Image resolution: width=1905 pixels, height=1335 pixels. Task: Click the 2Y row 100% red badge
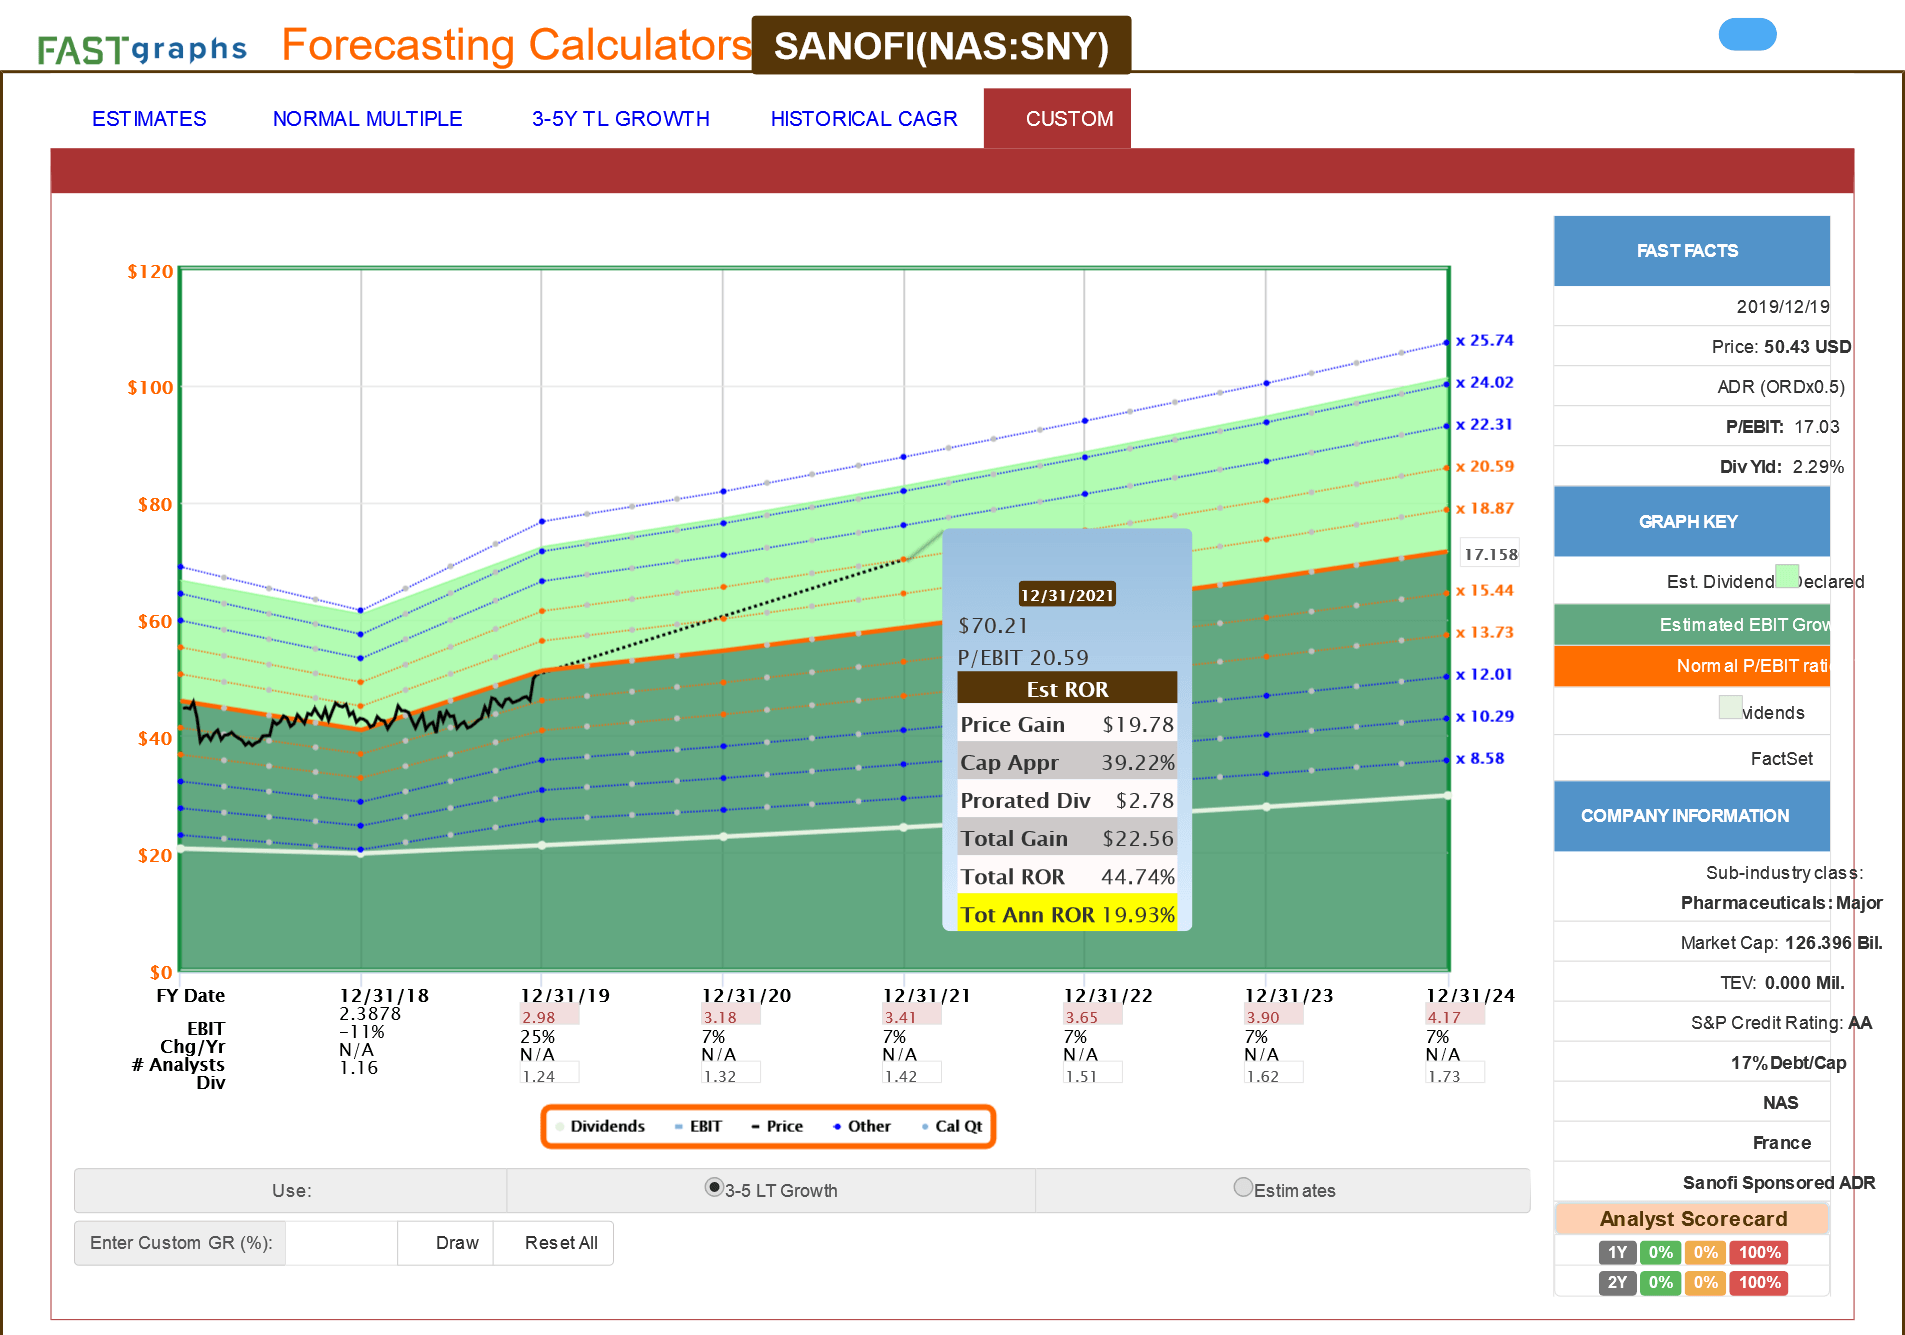tap(1759, 1282)
